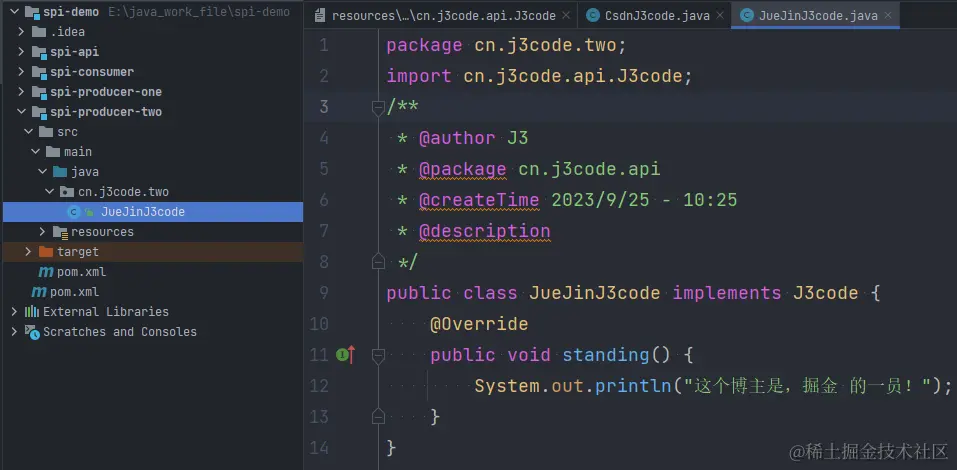This screenshot has width=957, height=470.
Task: Click the spi-producer-two module icon
Action: (39, 112)
